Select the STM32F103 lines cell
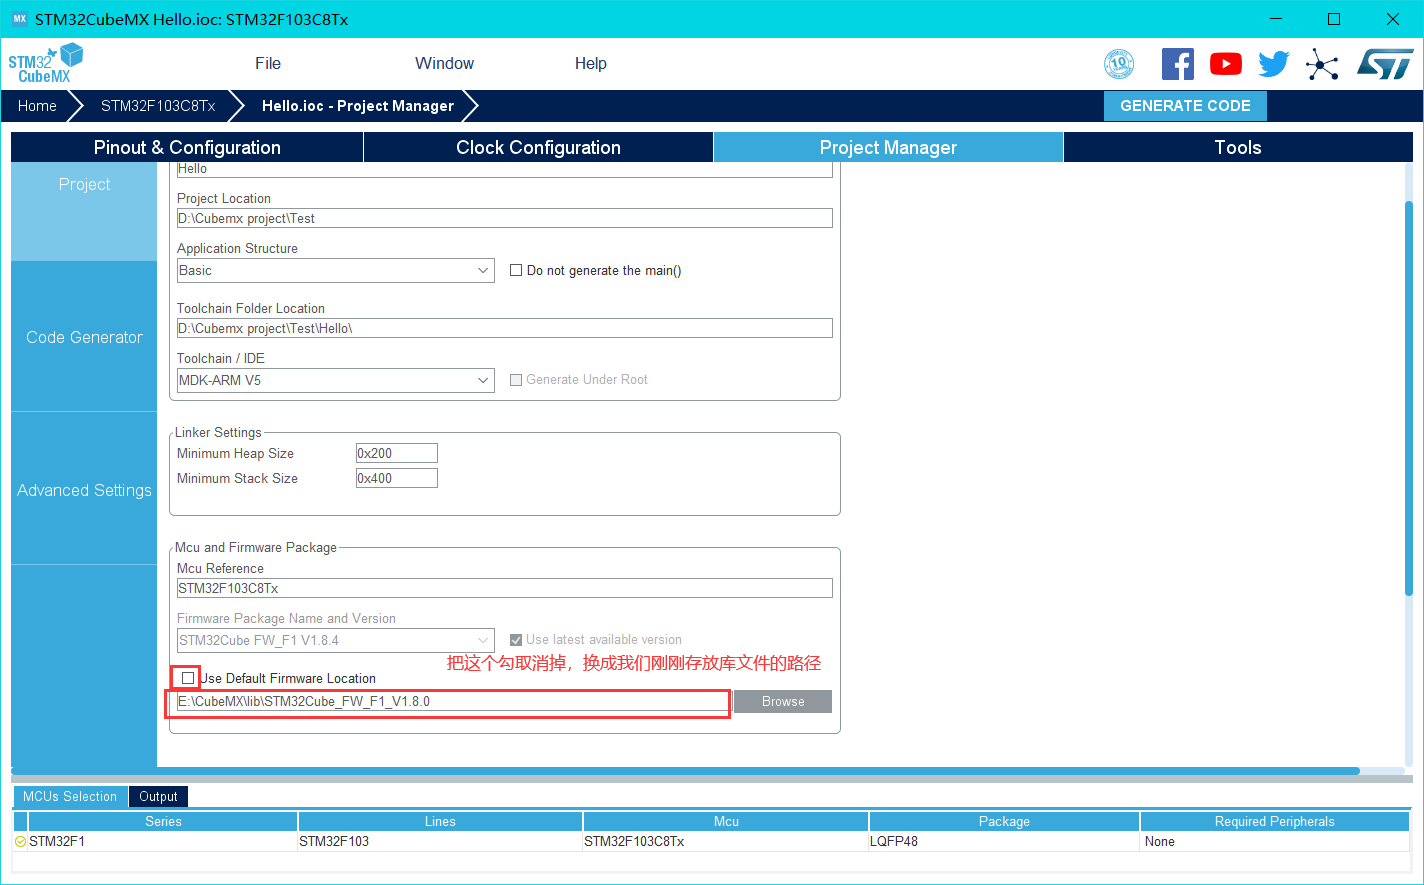Screen dimensions: 1424x885 pyautogui.click(x=440, y=842)
